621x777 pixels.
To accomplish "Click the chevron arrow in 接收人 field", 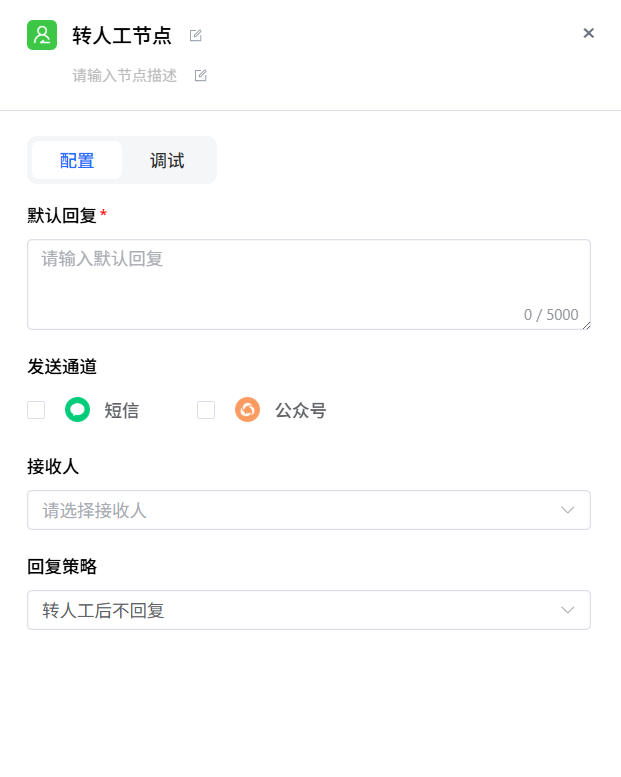I will (x=568, y=510).
